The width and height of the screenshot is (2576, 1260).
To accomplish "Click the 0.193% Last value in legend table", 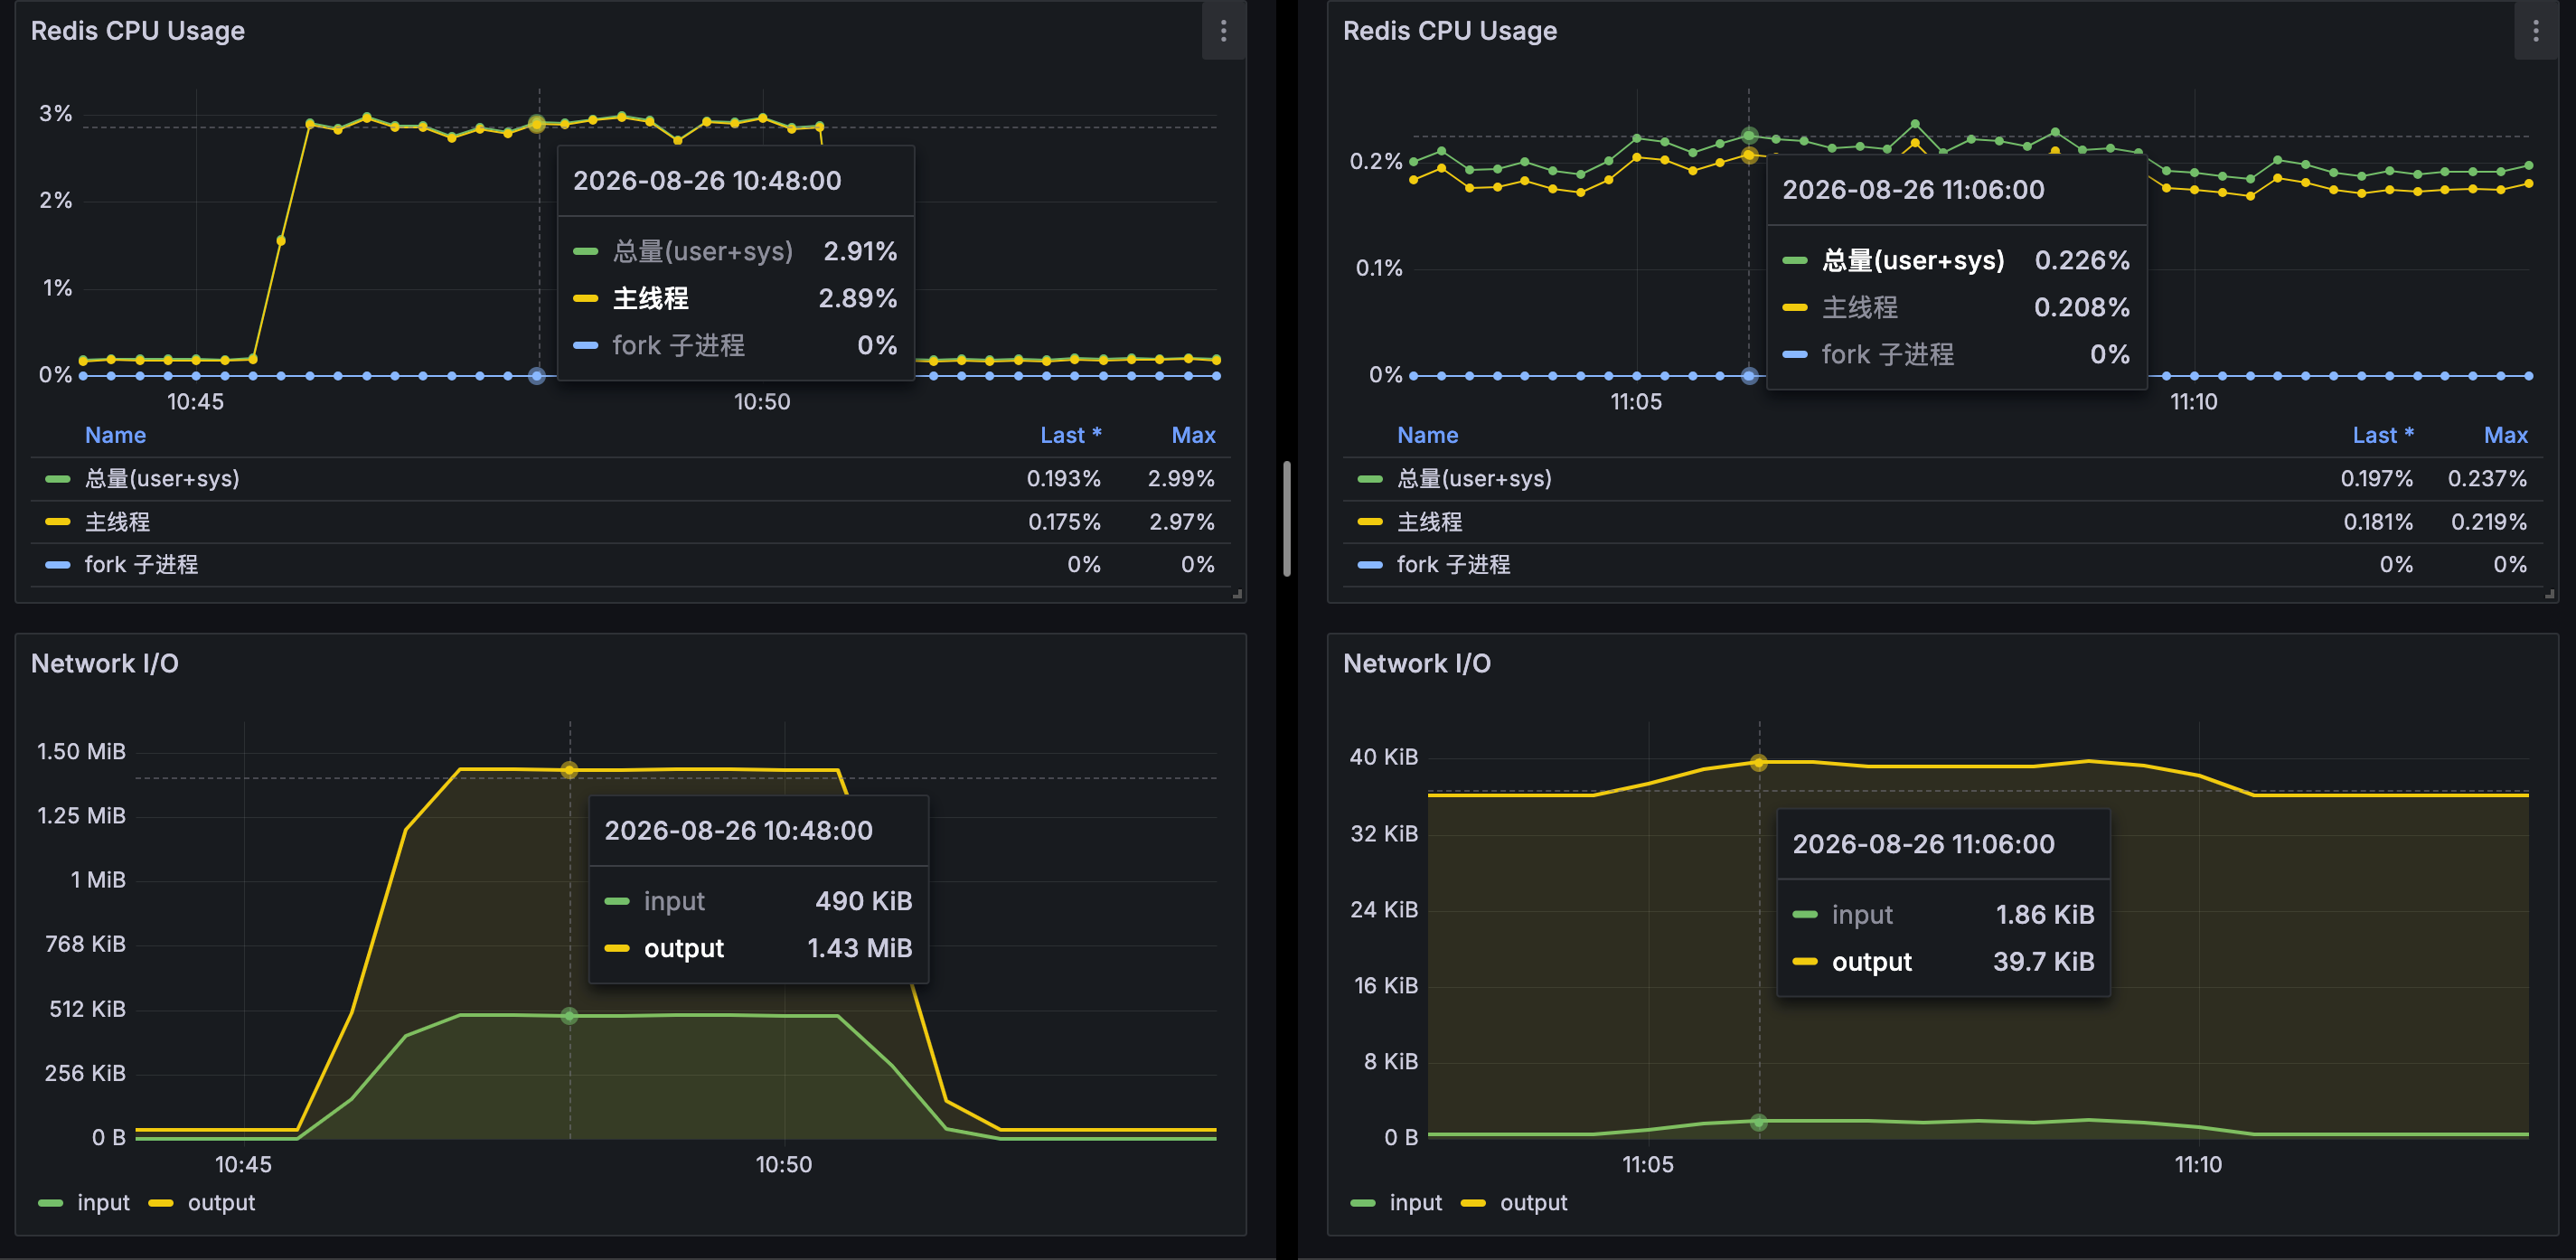I will click(x=1063, y=479).
